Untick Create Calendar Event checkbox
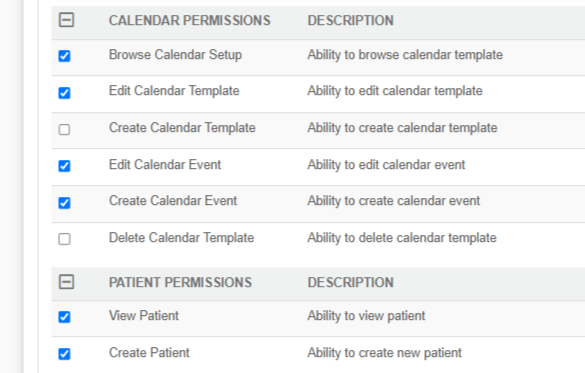This screenshot has height=373, width=585. click(x=64, y=203)
